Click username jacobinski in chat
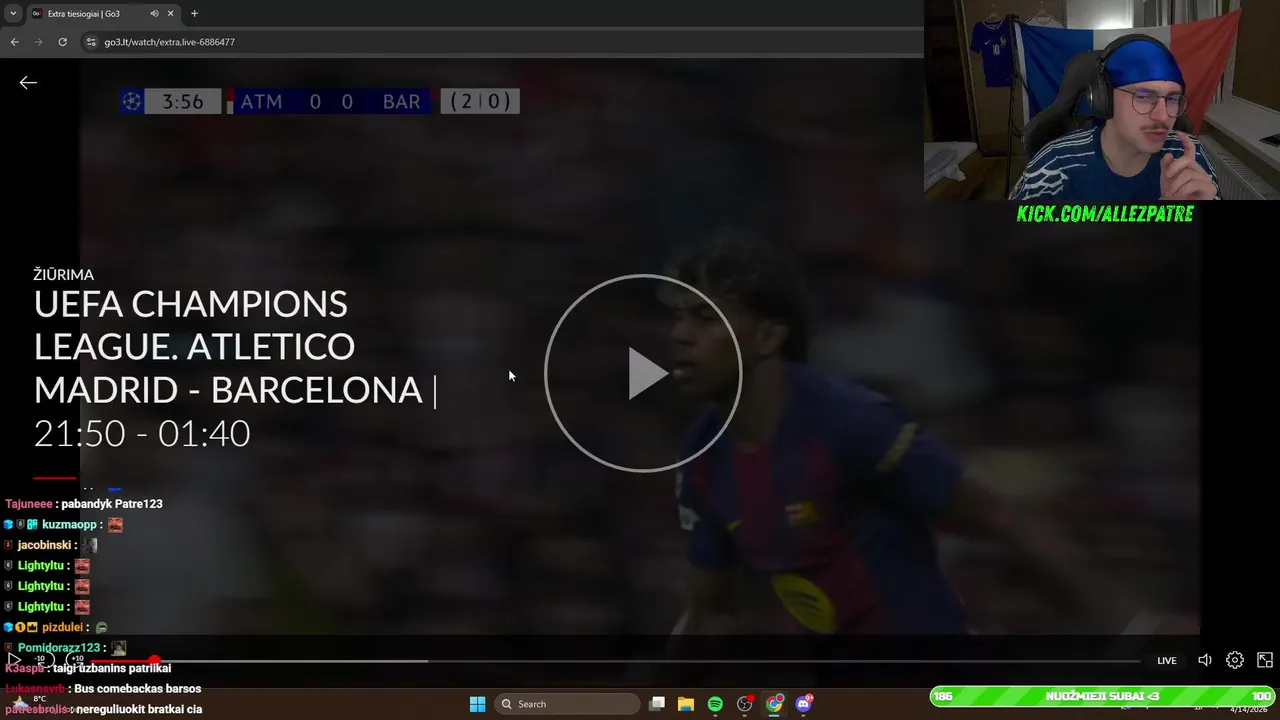The width and height of the screenshot is (1280, 720). [x=45, y=545]
